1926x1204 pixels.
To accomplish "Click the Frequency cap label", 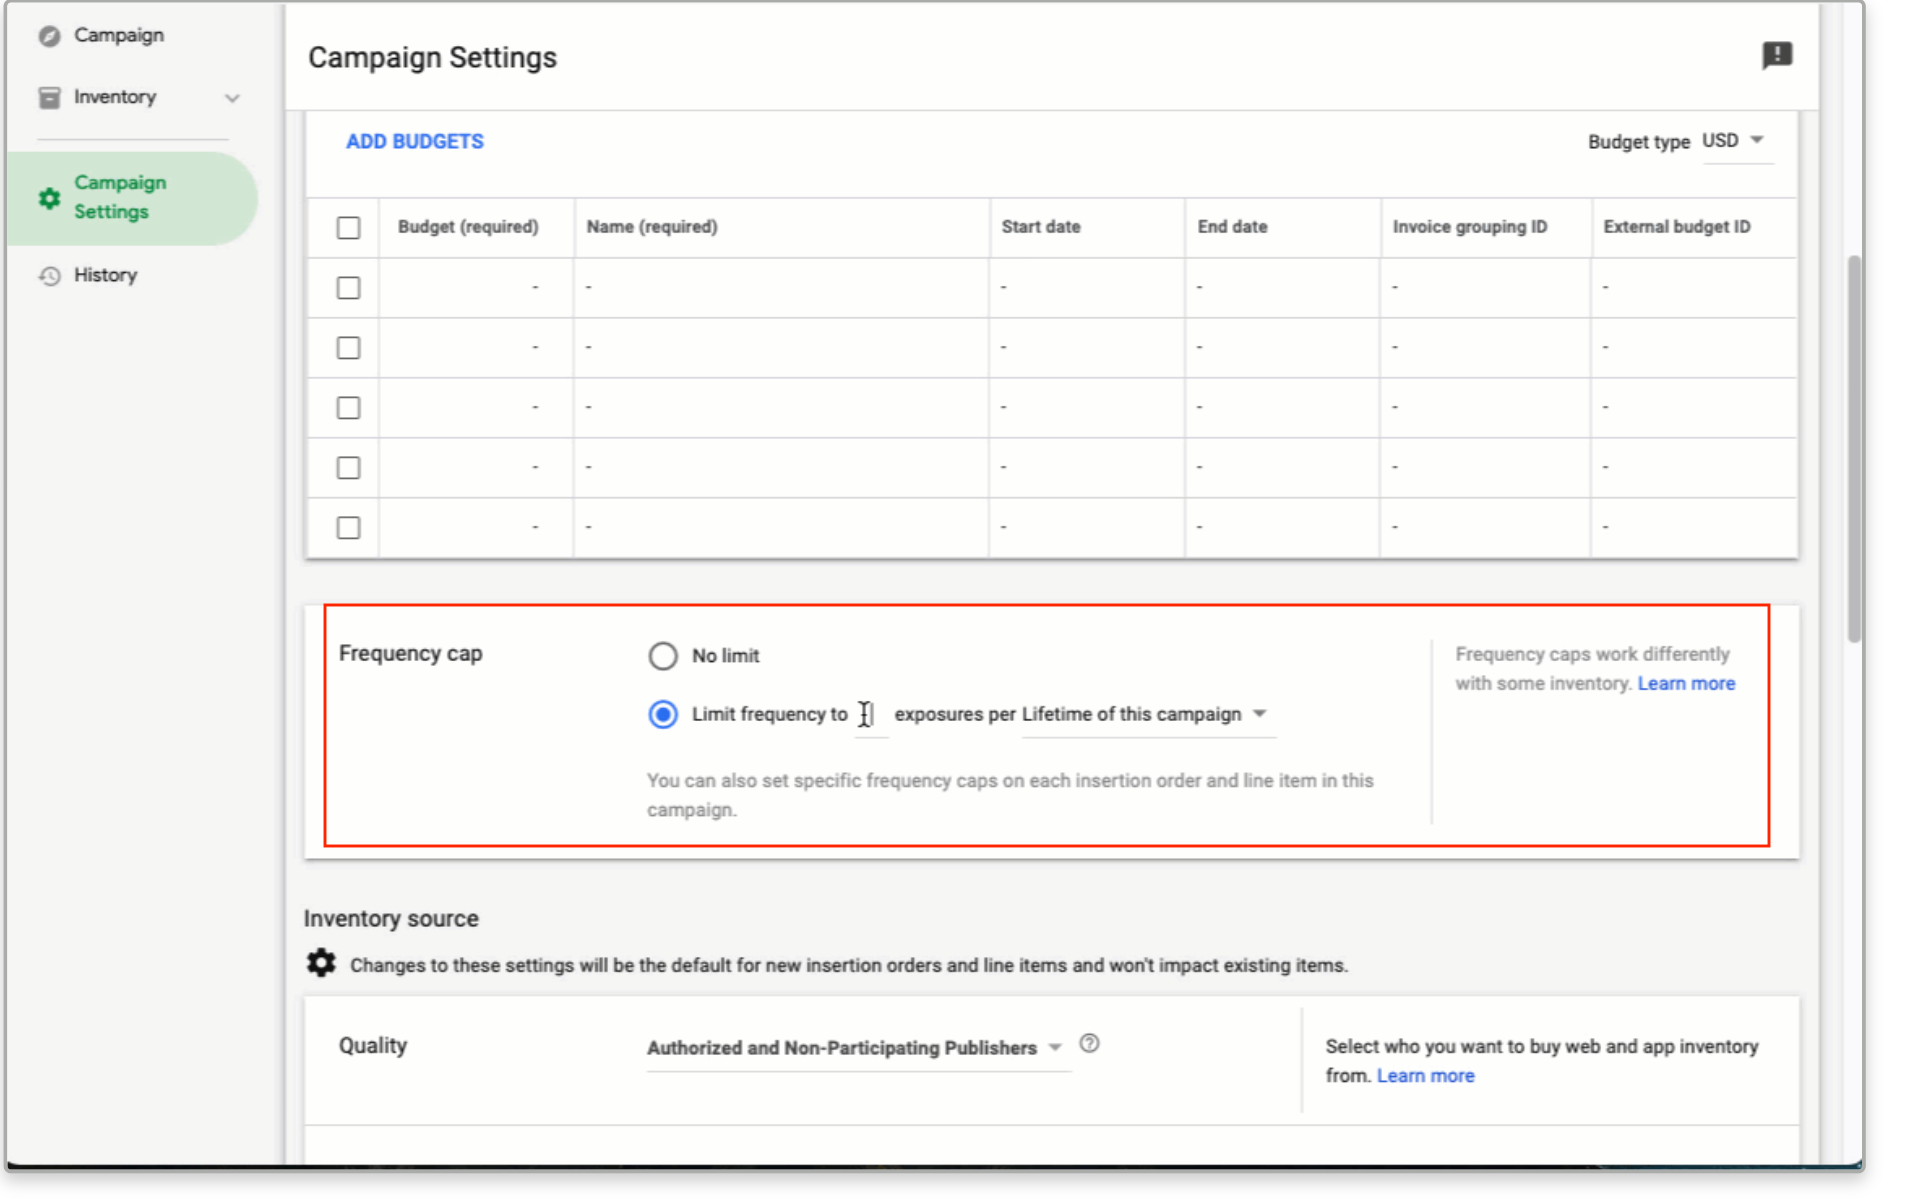I will point(410,654).
